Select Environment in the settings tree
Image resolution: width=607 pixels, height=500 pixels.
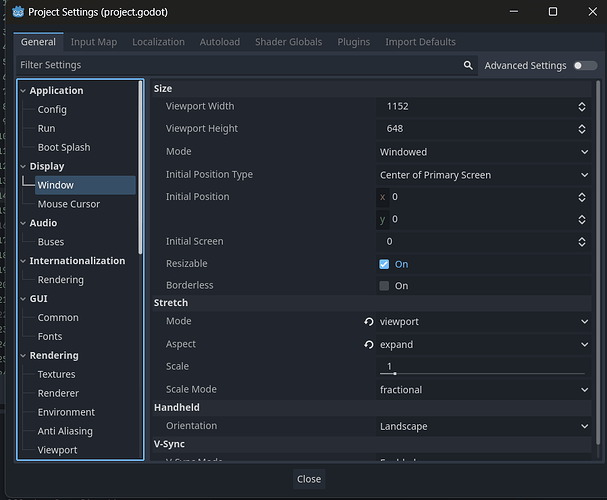point(66,413)
